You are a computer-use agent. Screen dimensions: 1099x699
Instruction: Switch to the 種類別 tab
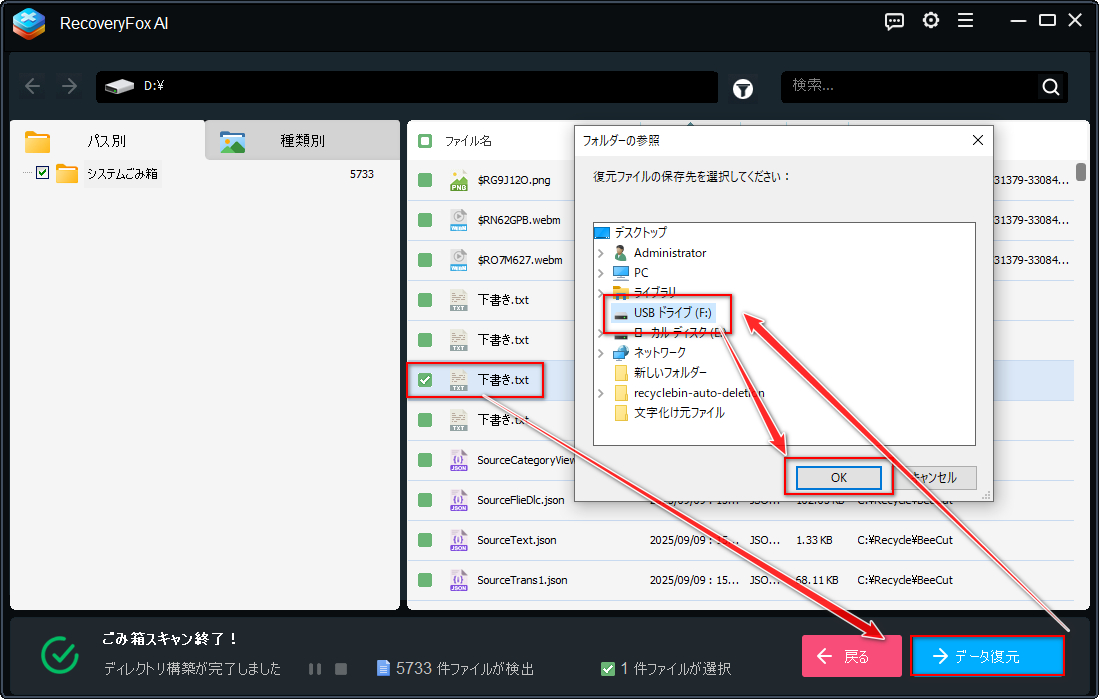coord(301,141)
